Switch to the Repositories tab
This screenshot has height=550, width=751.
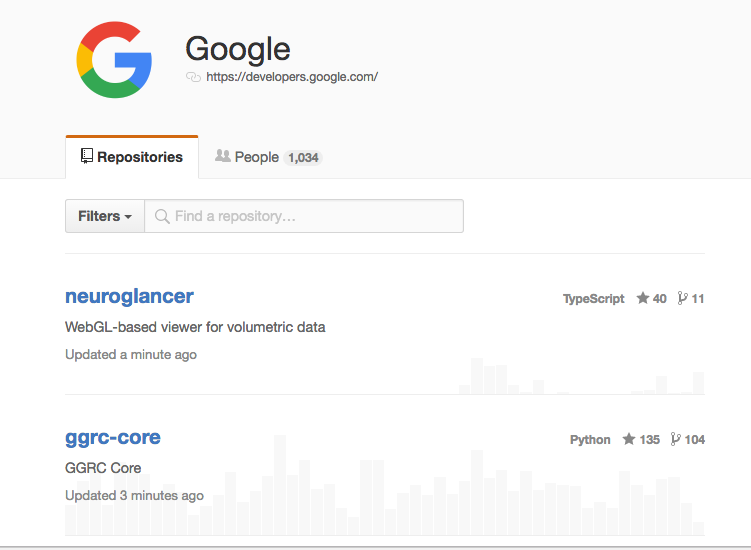(132, 157)
